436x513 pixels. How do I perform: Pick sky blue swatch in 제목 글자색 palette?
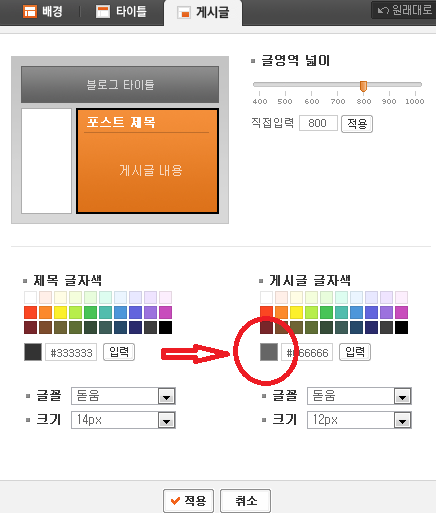pos(120,313)
